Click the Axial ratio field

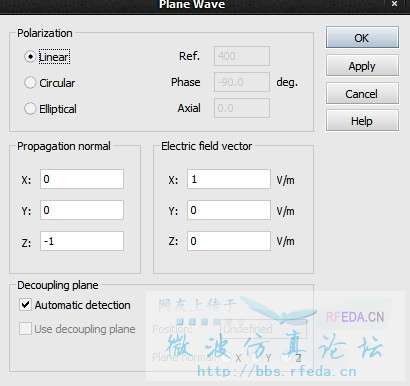click(242, 108)
